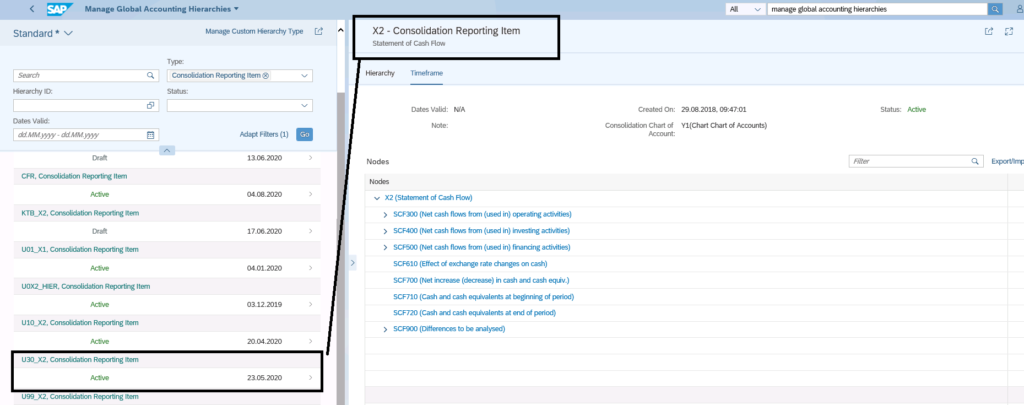Collapse the X2 Statement of Cash Flow node
Image resolution: width=1024 pixels, height=405 pixels.
tap(377, 198)
